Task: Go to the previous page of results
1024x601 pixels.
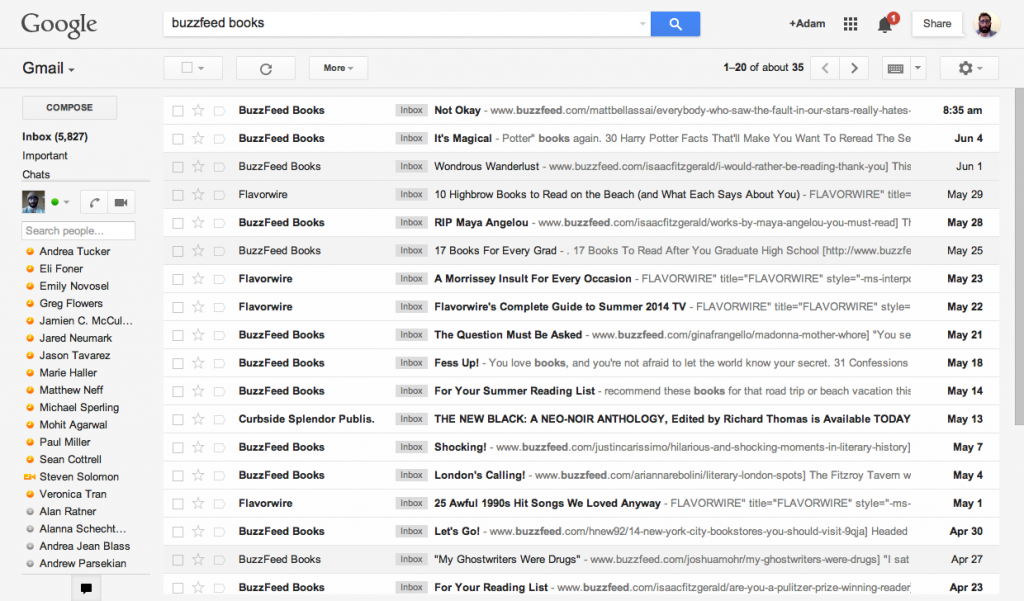Action: click(824, 68)
